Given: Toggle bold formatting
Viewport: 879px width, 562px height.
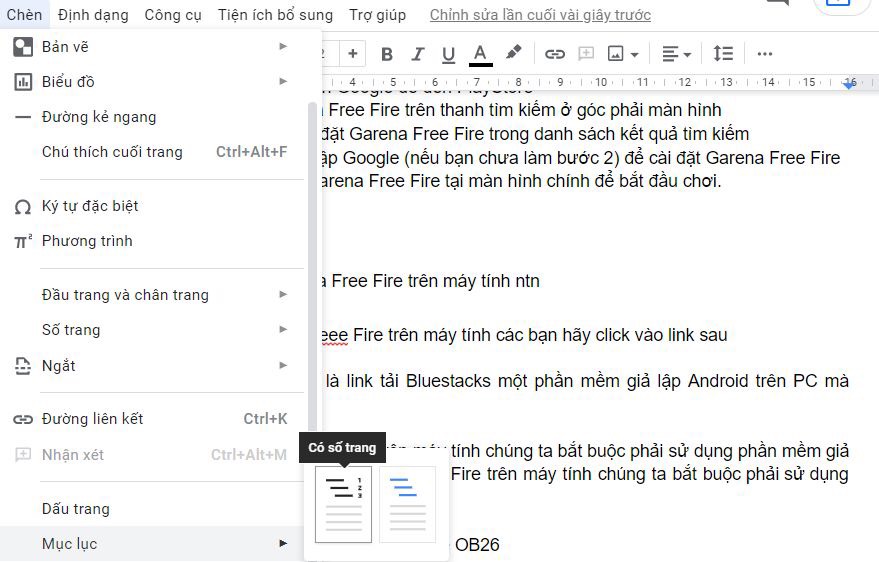Looking at the screenshot, I should (x=387, y=54).
